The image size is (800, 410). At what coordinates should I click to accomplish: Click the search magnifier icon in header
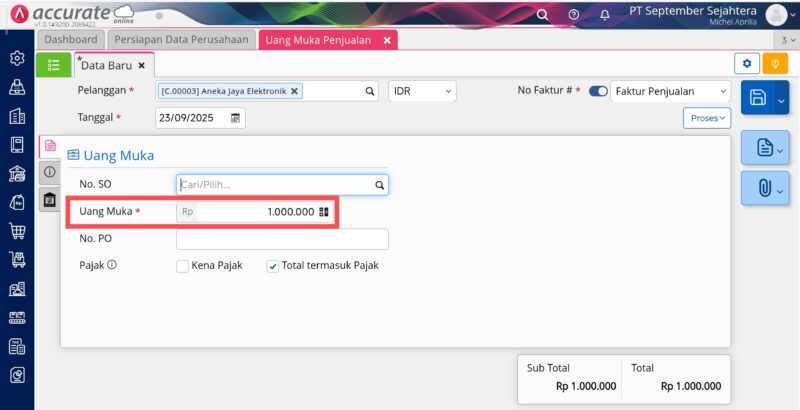coord(543,15)
